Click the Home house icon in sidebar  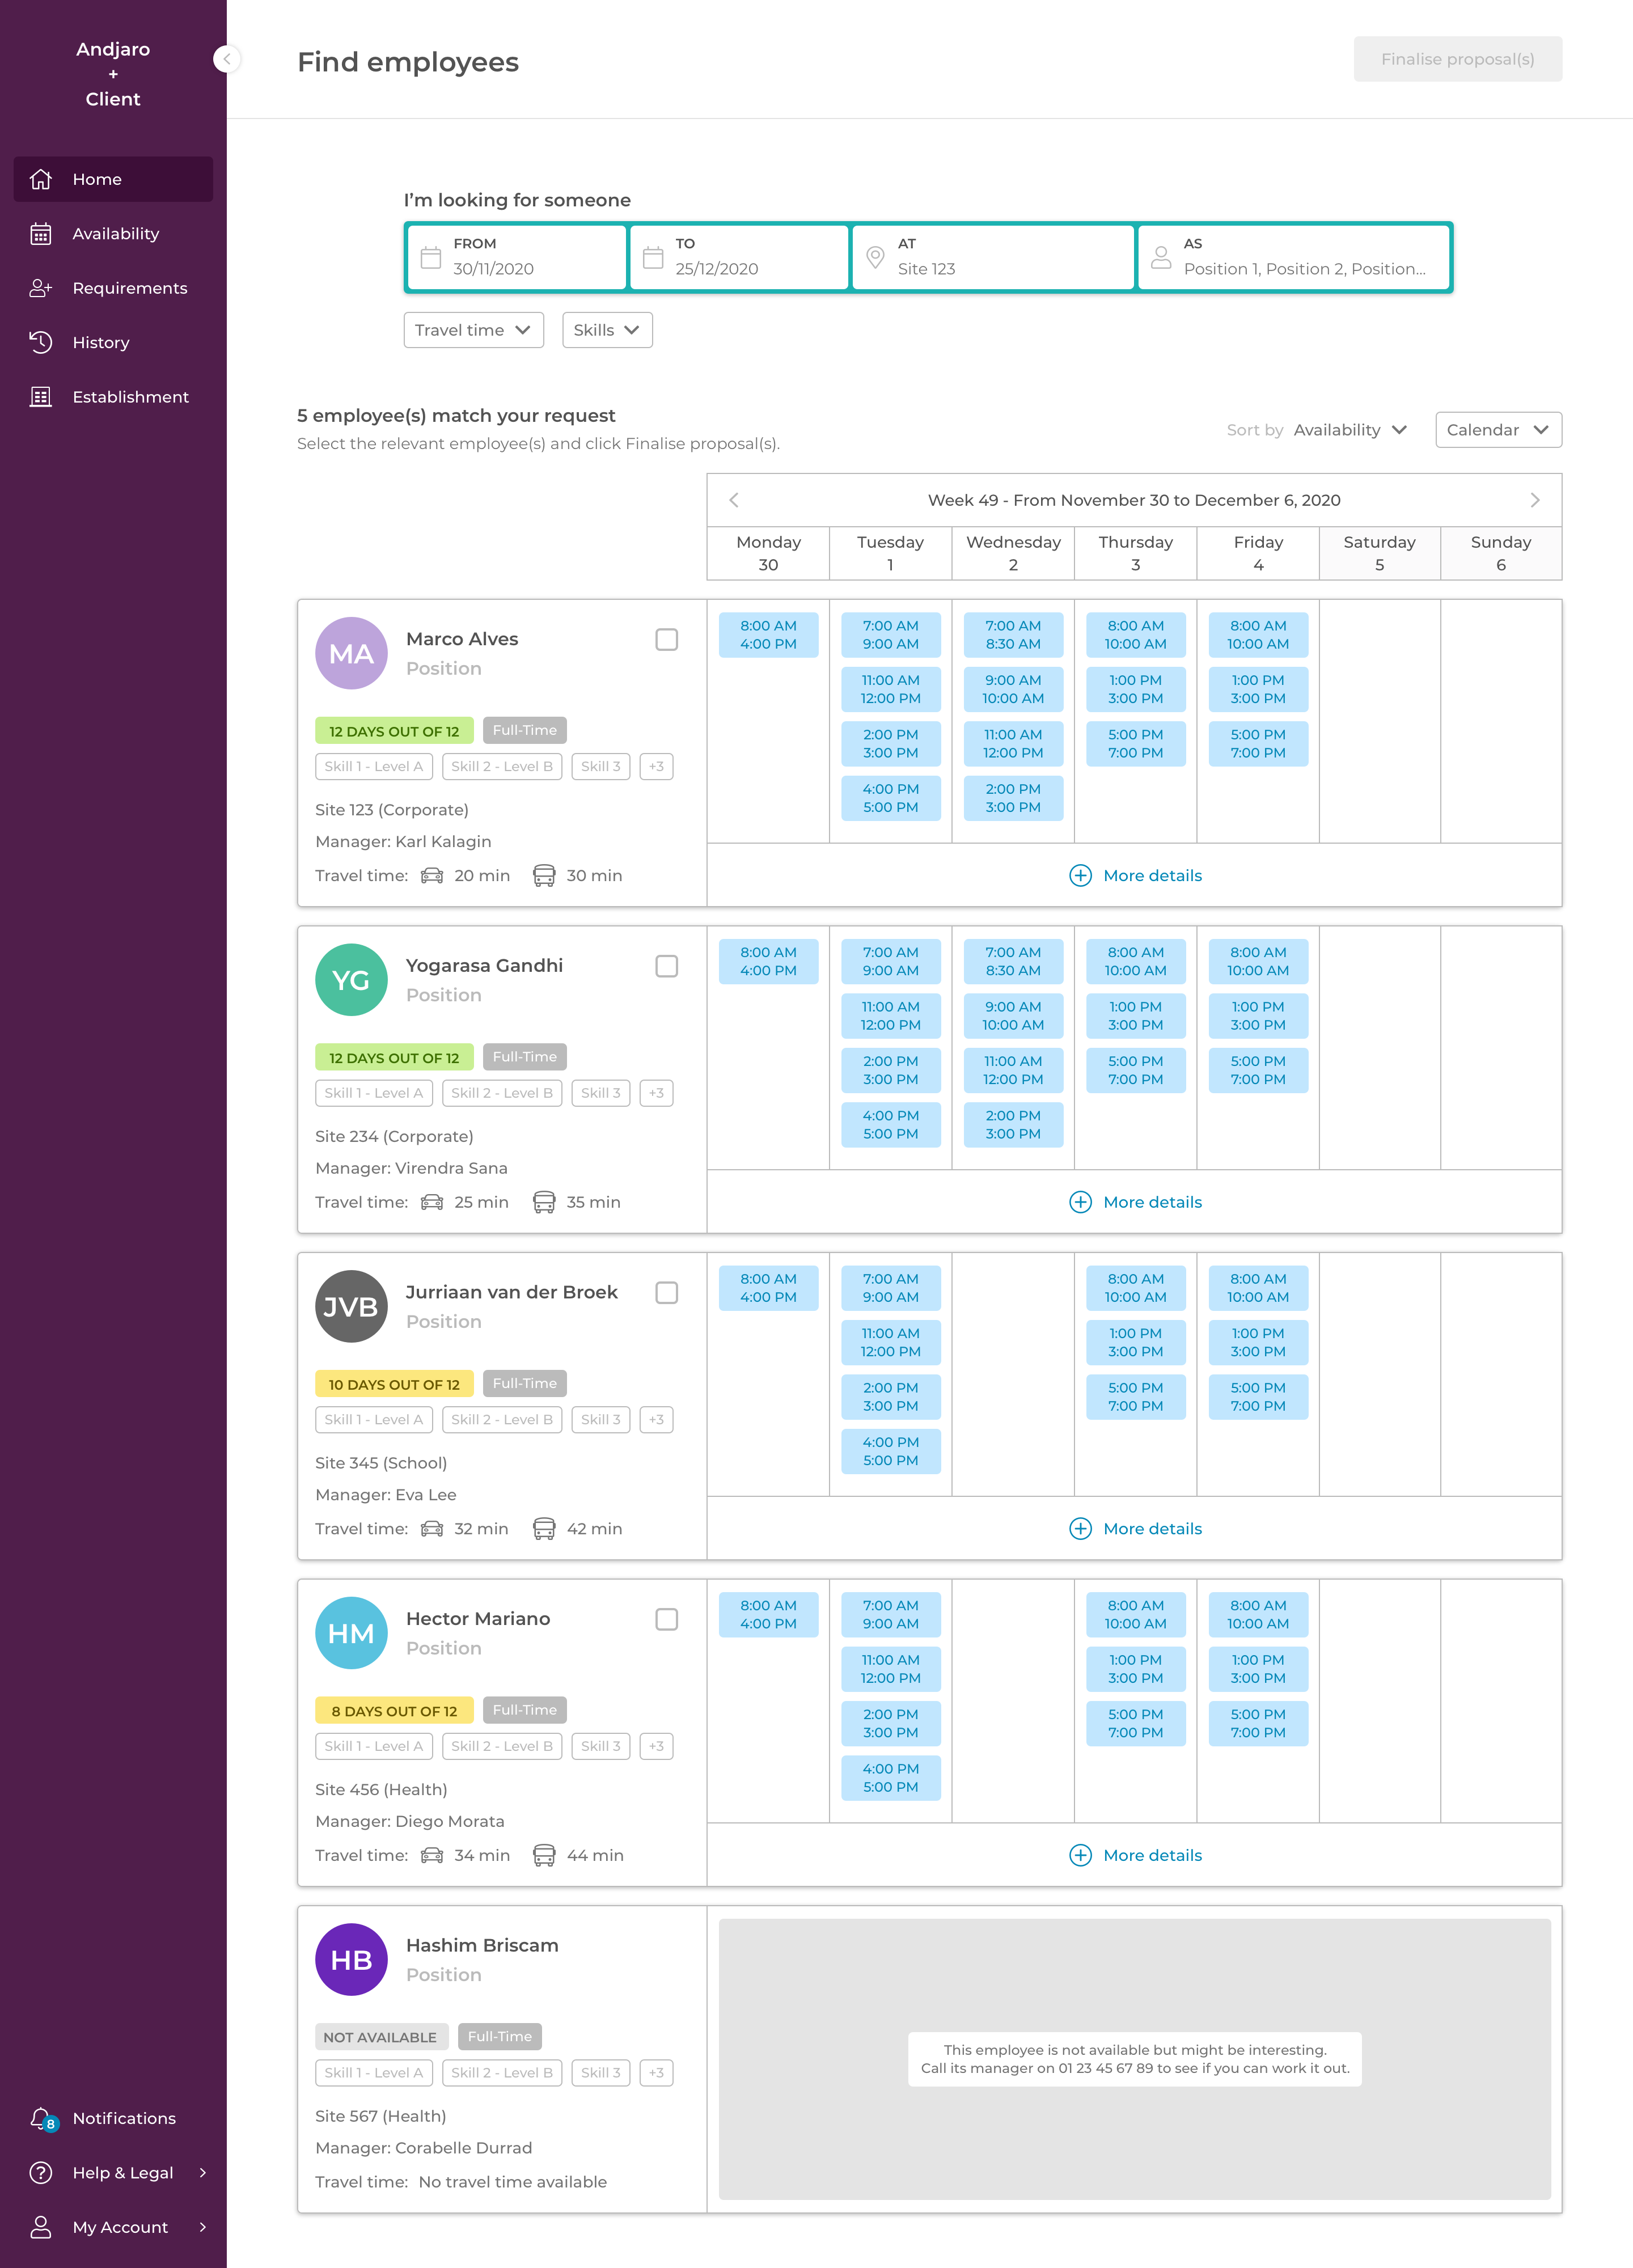tap(41, 179)
